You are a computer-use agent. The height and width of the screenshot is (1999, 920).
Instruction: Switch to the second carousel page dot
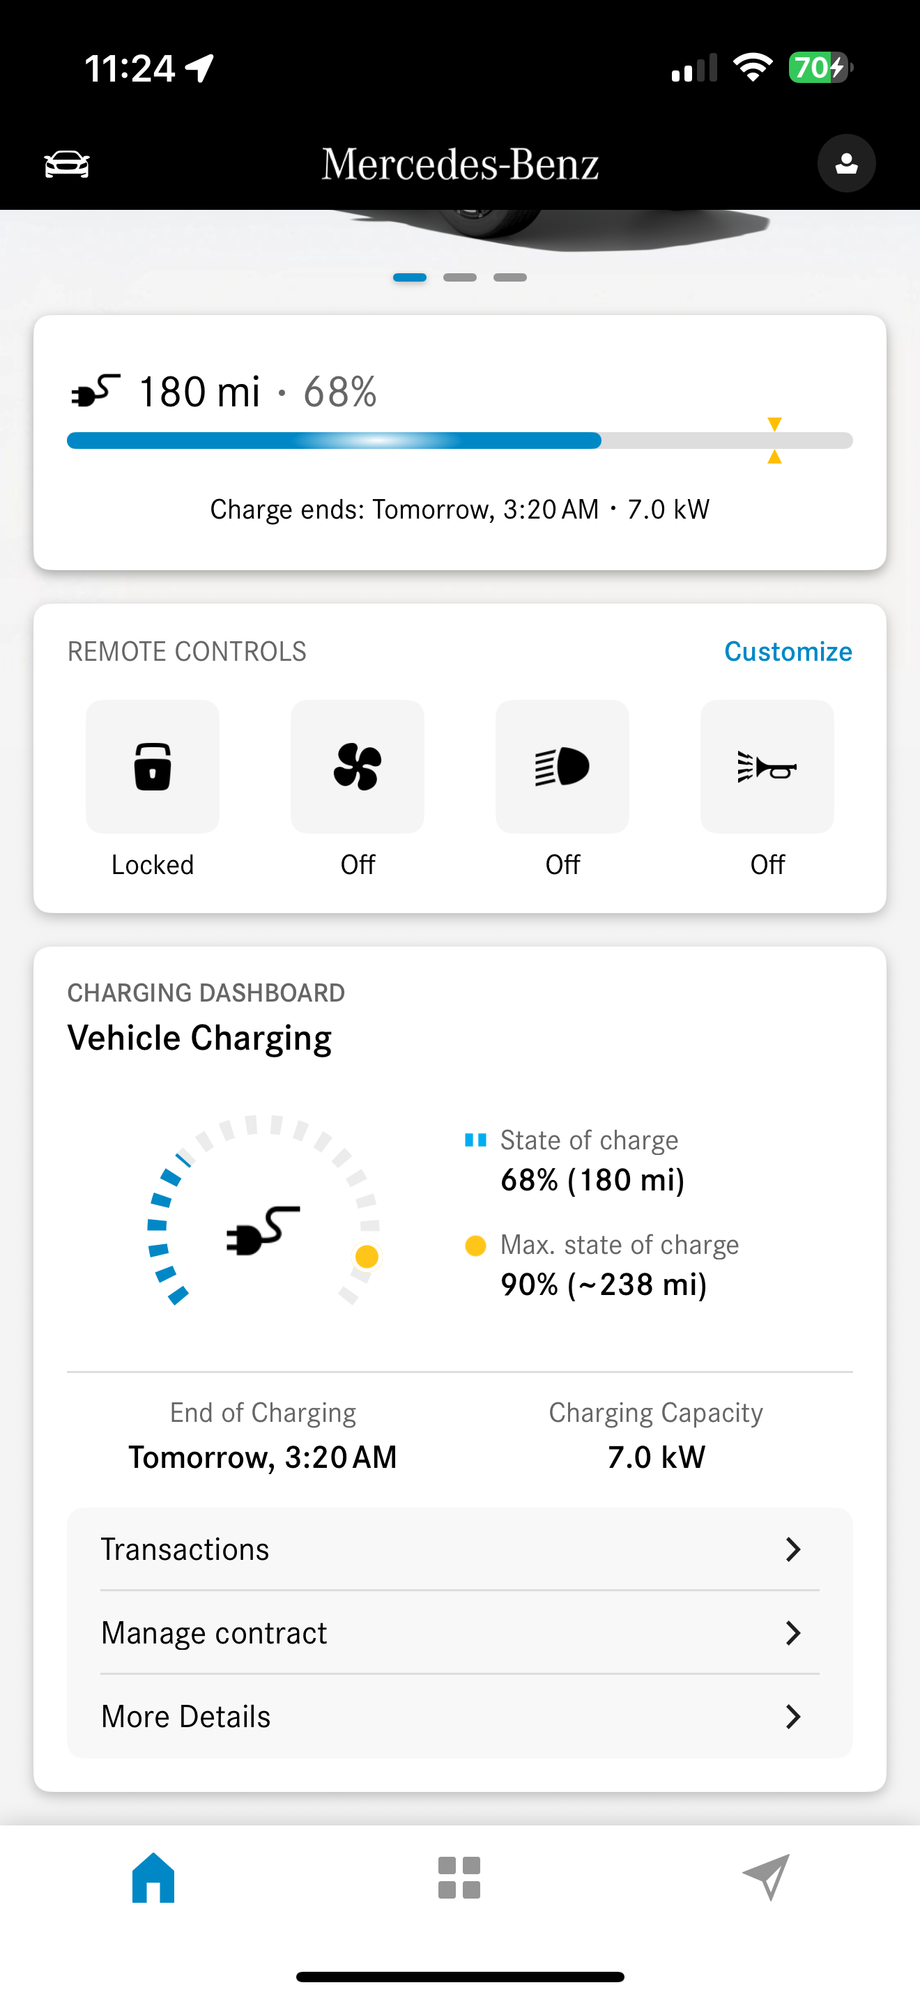pyautogui.click(x=460, y=277)
